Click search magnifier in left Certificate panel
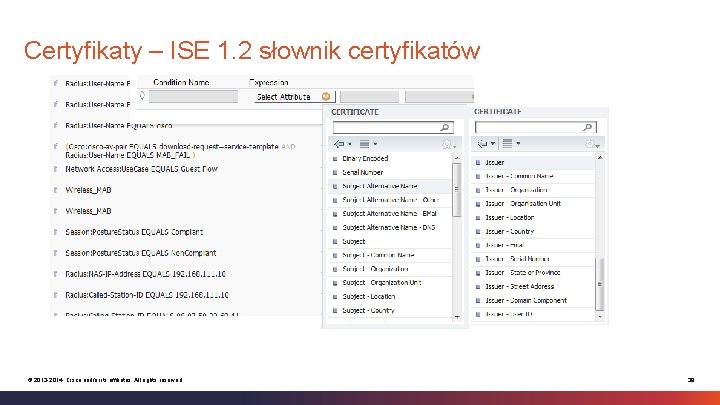The image size is (720, 405). (x=444, y=127)
